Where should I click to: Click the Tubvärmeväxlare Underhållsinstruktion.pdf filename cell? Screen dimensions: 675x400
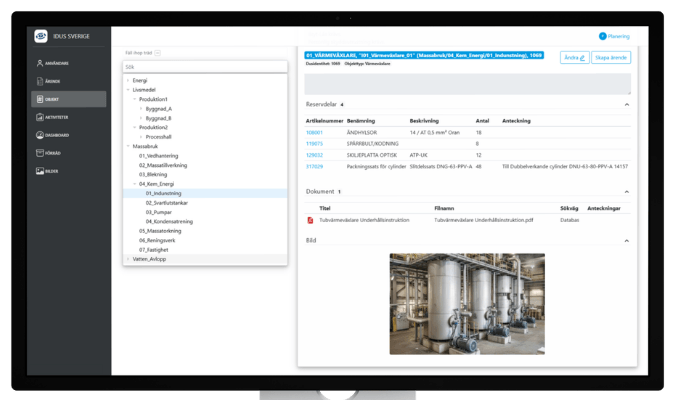pos(483,220)
